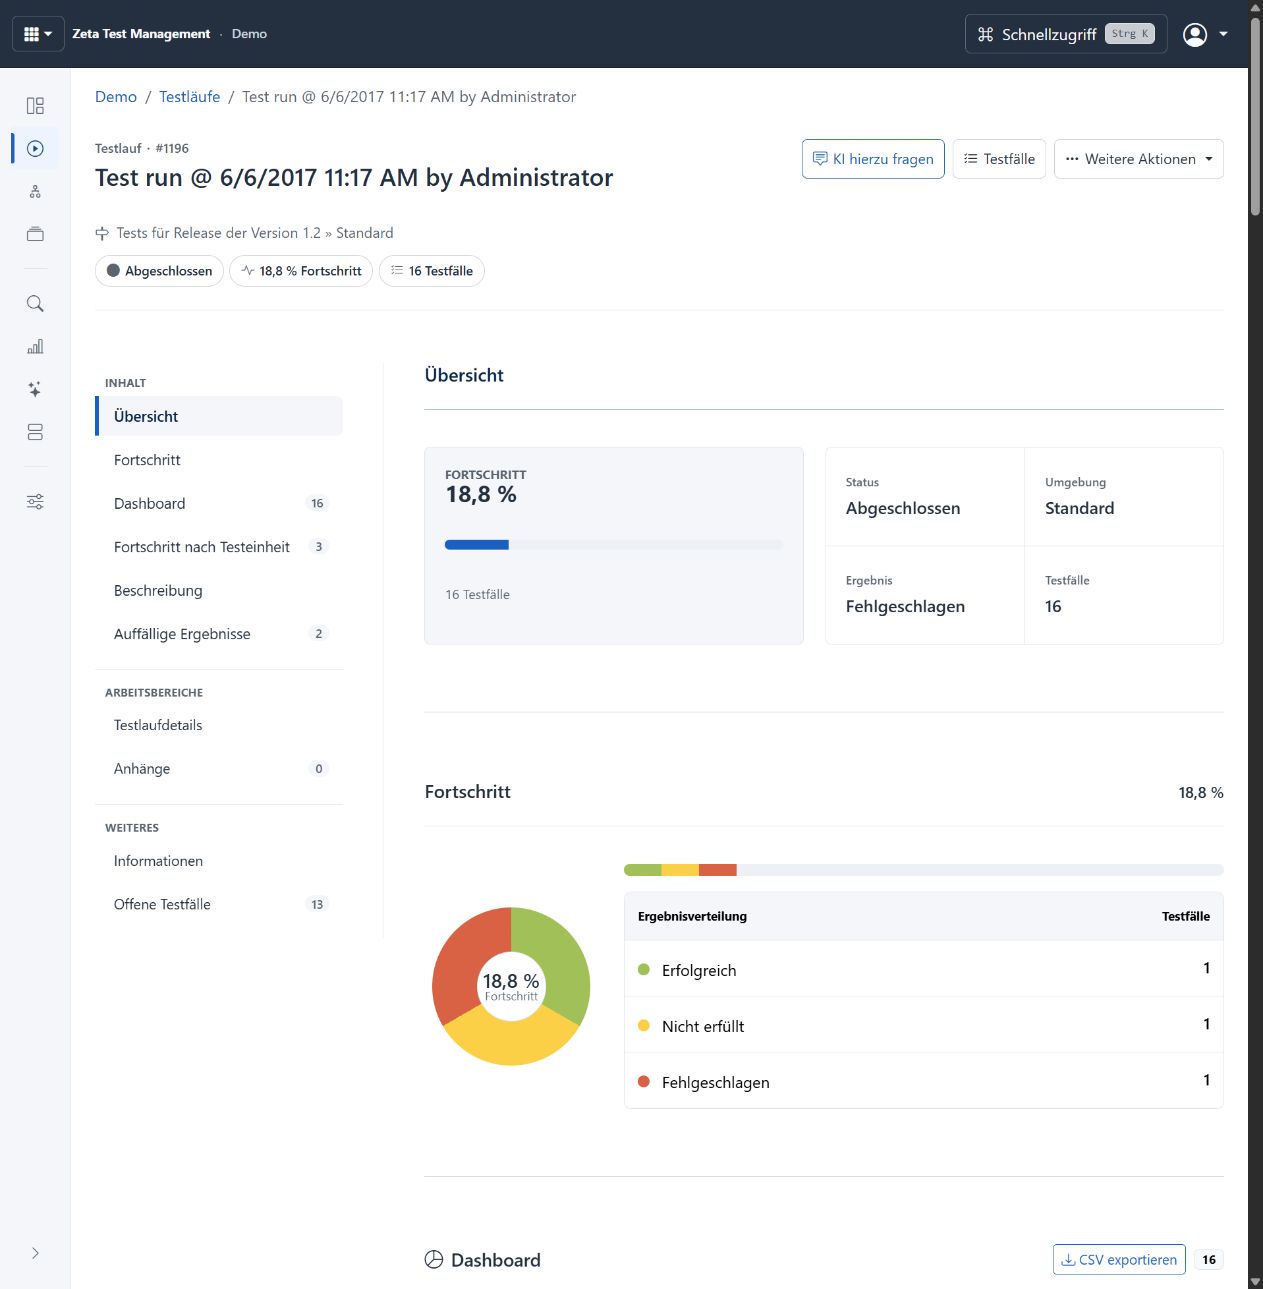Open the user account menu
This screenshot has height=1289, width=1263.
[1205, 34]
